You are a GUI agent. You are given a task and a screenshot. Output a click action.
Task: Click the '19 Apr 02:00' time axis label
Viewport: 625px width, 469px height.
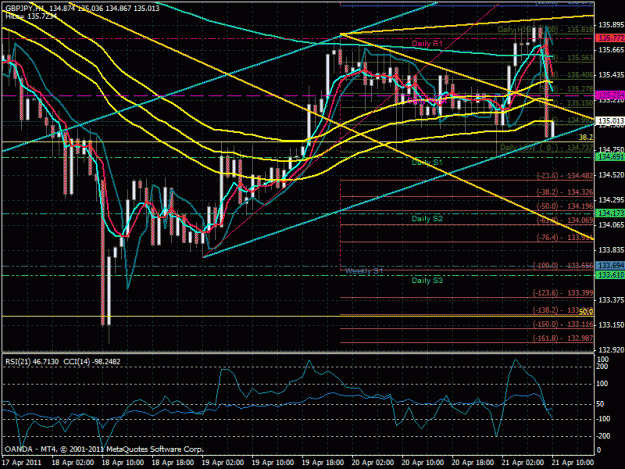223,463
